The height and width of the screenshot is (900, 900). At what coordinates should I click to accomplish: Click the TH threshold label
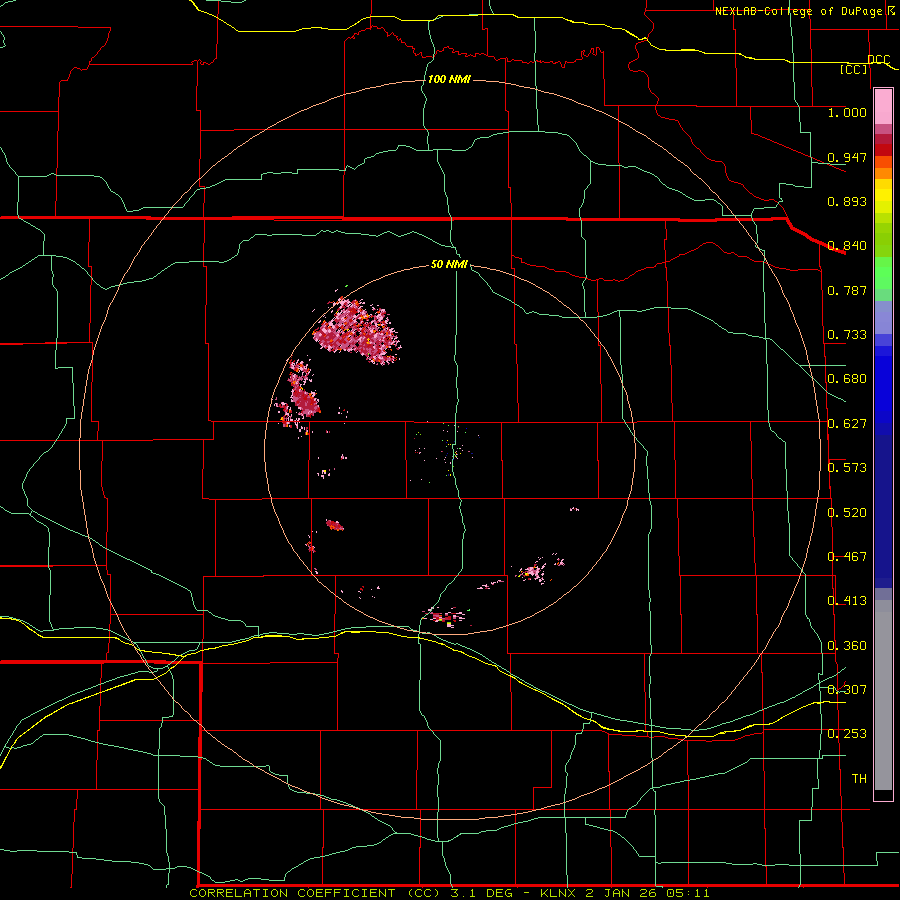pos(859,779)
